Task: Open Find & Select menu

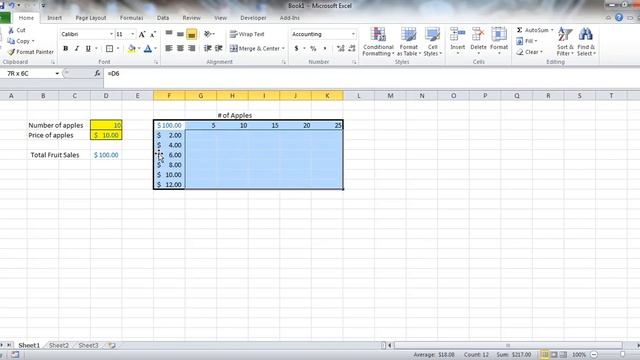Action: [x=586, y=42]
